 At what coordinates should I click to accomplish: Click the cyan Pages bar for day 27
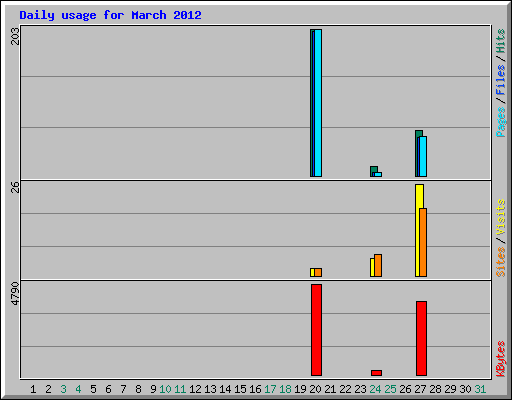tap(423, 156)
